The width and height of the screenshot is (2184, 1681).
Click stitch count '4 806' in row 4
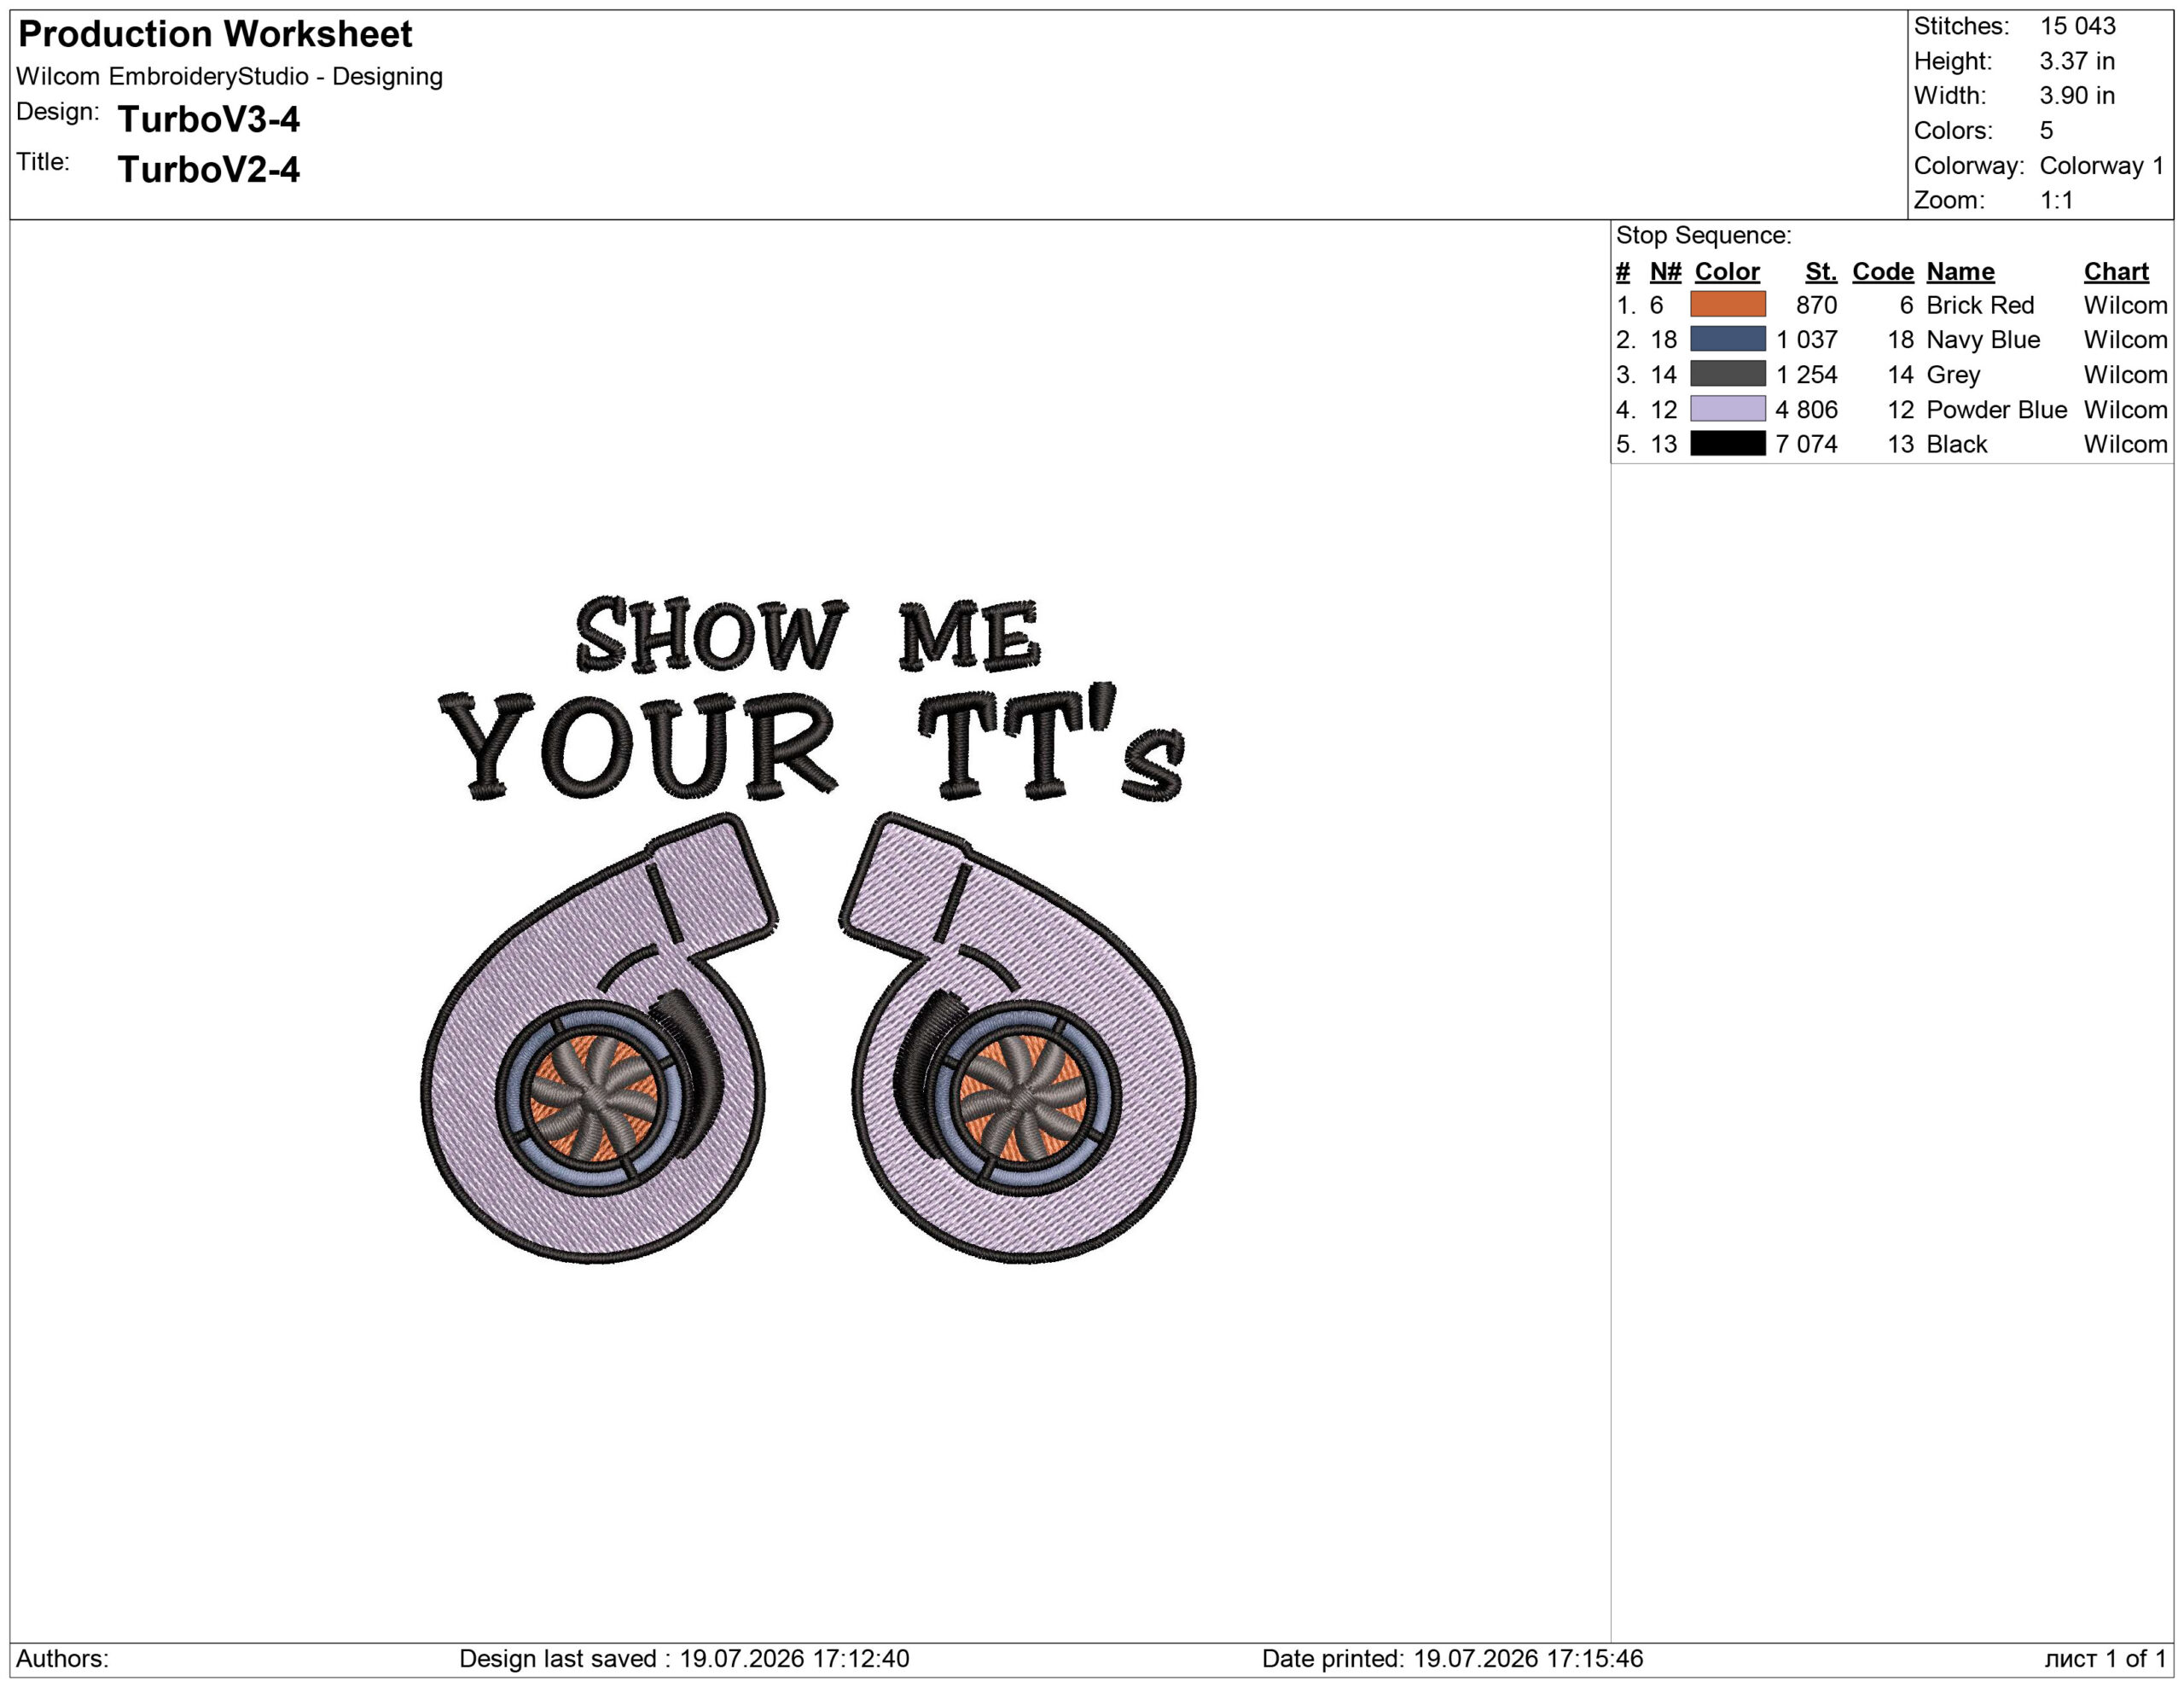click(x=1806, y=410)
